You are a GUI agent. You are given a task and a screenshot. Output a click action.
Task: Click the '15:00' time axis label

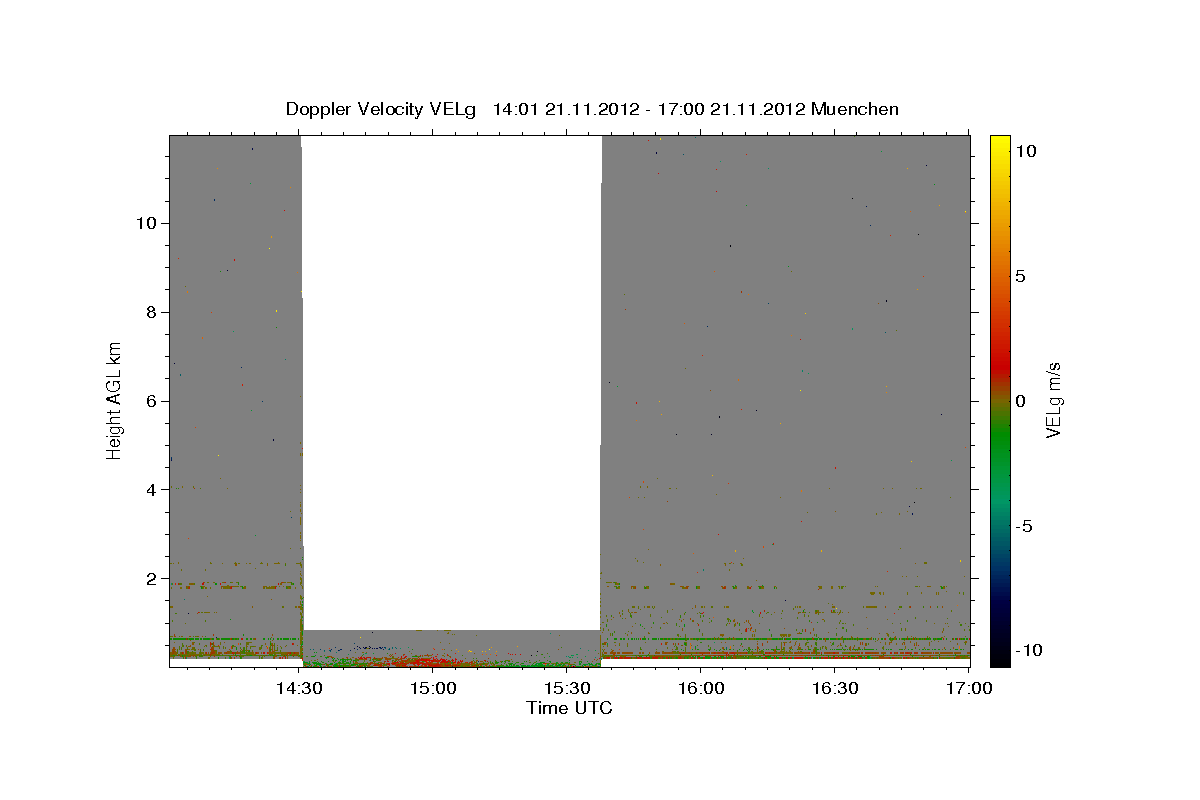pos(433,688)
